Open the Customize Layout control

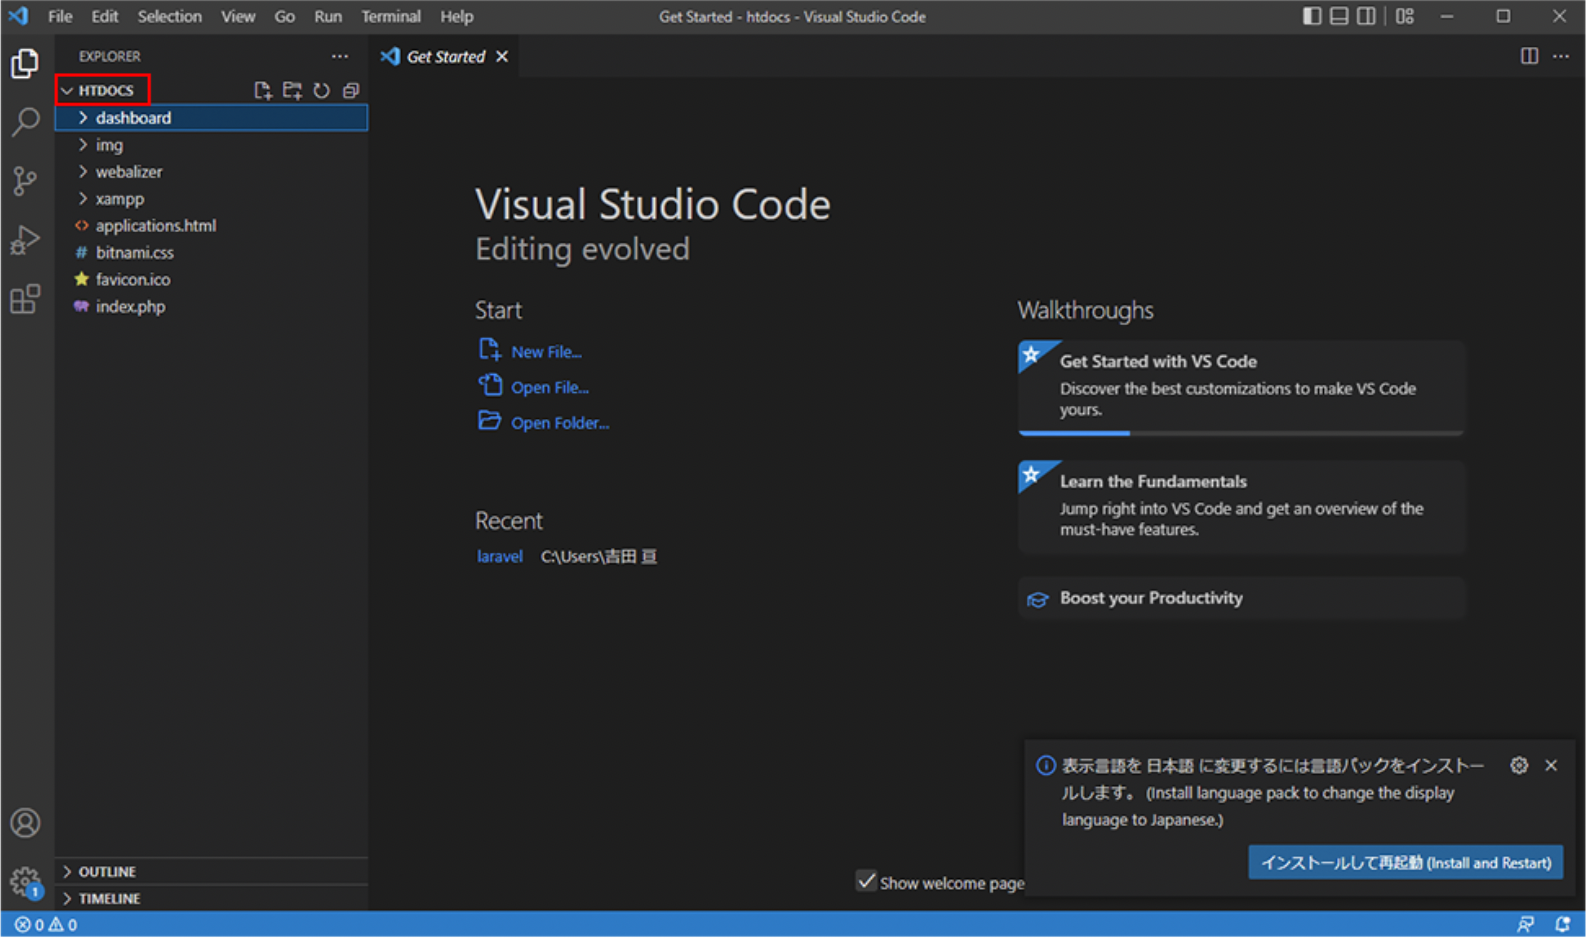point(1405,16)
